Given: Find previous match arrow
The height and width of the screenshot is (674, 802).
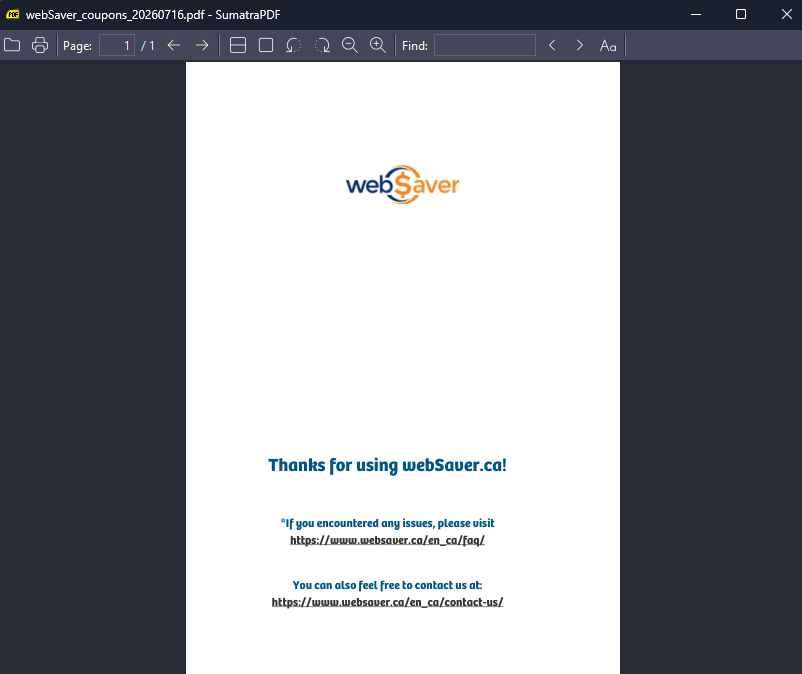Looking at the screenshot, I should tap(552, 46).
